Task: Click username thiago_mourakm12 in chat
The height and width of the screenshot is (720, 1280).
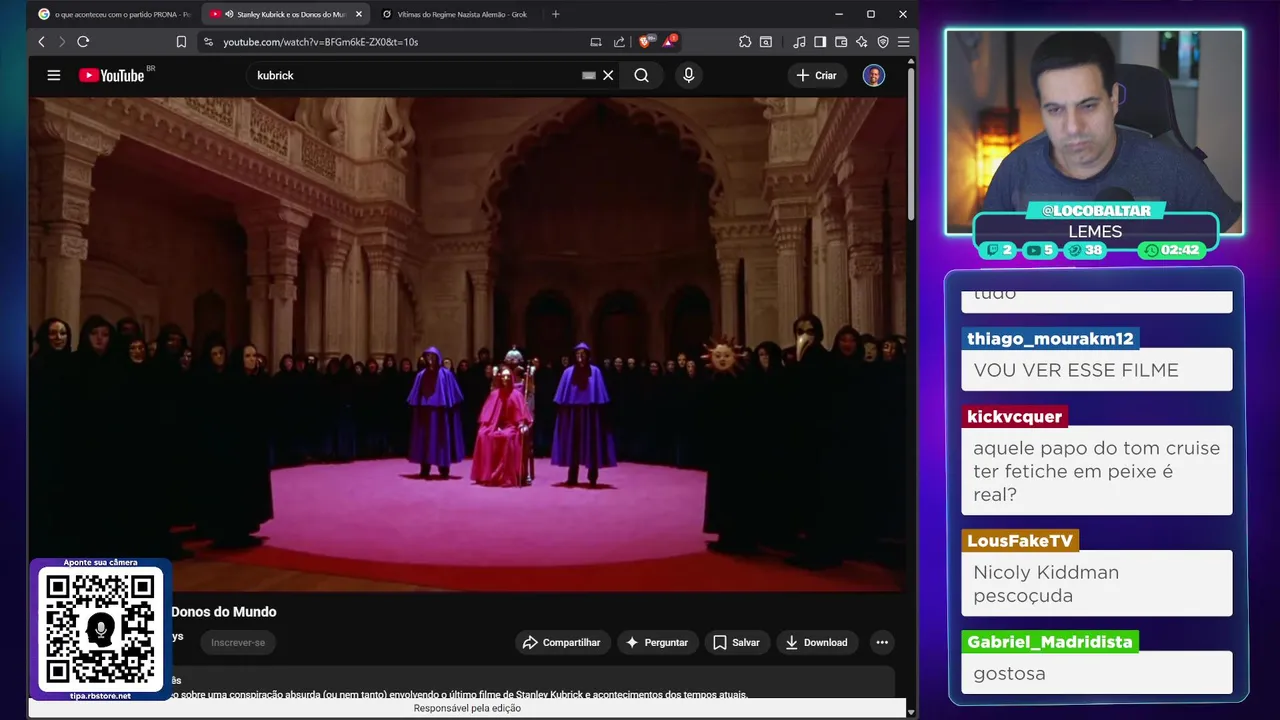Action: coord(1050,339)
